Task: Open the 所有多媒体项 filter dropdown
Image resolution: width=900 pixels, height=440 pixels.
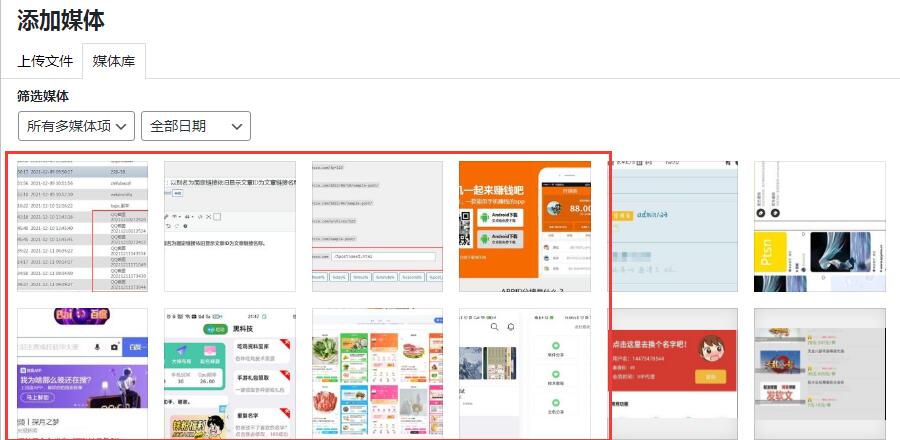Action: 76,126
